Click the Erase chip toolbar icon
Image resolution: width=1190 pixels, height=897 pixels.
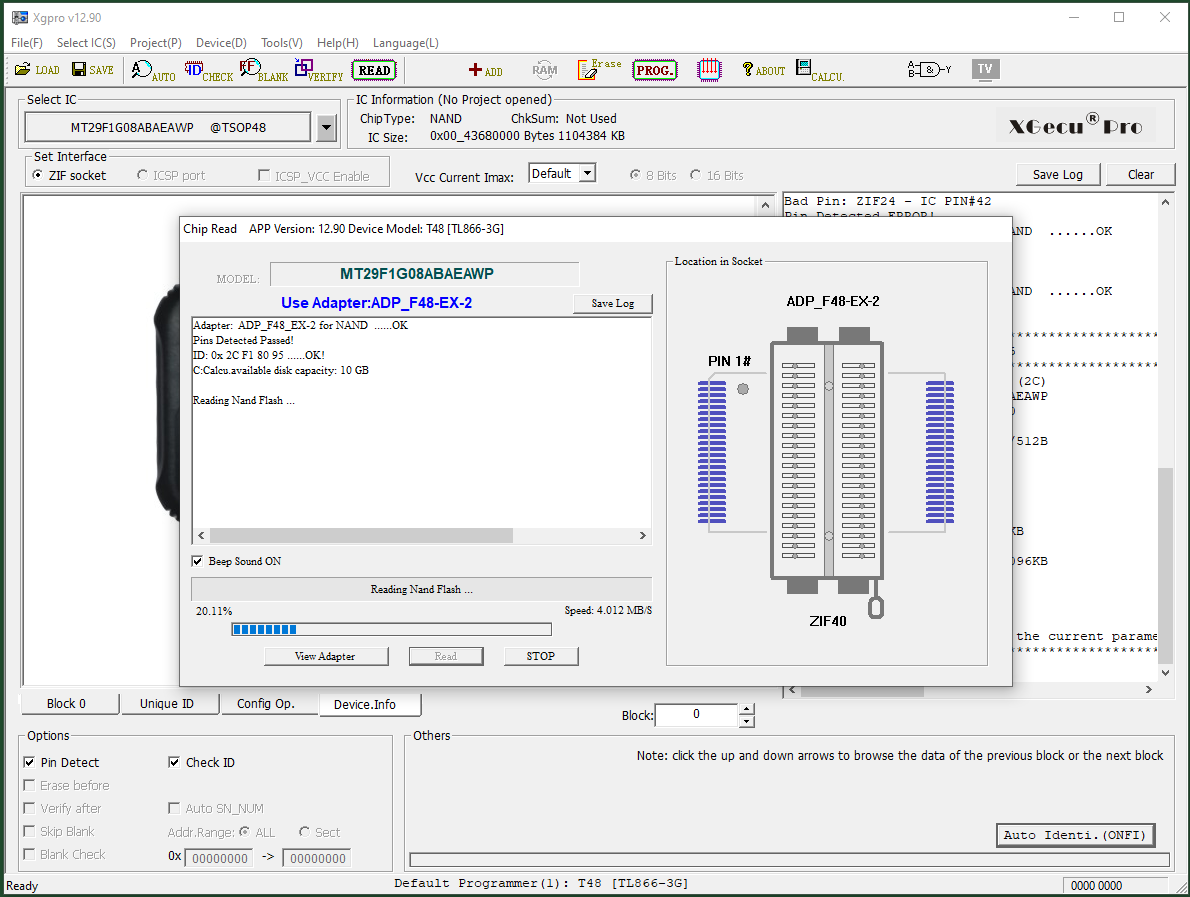click(599, 70)
